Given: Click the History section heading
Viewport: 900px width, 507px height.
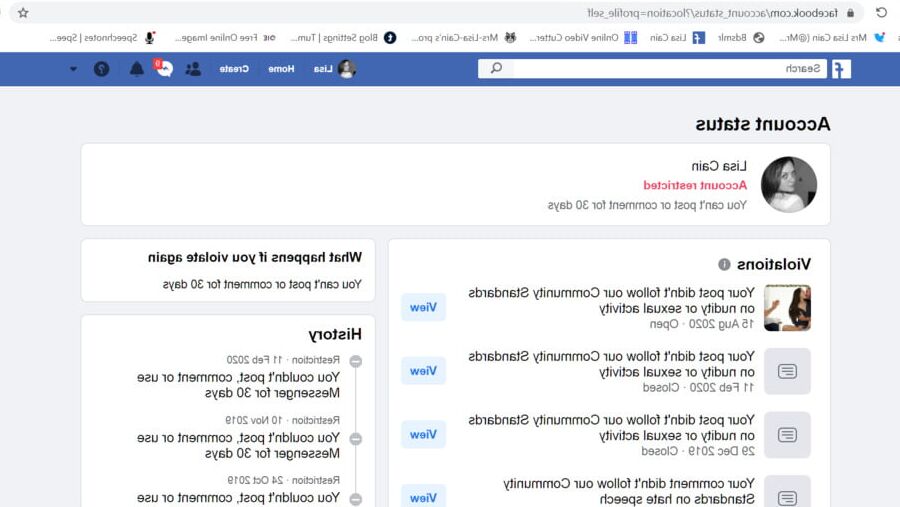Looking at the screenshot, I should pyautogui.click(x=335, y=334).
